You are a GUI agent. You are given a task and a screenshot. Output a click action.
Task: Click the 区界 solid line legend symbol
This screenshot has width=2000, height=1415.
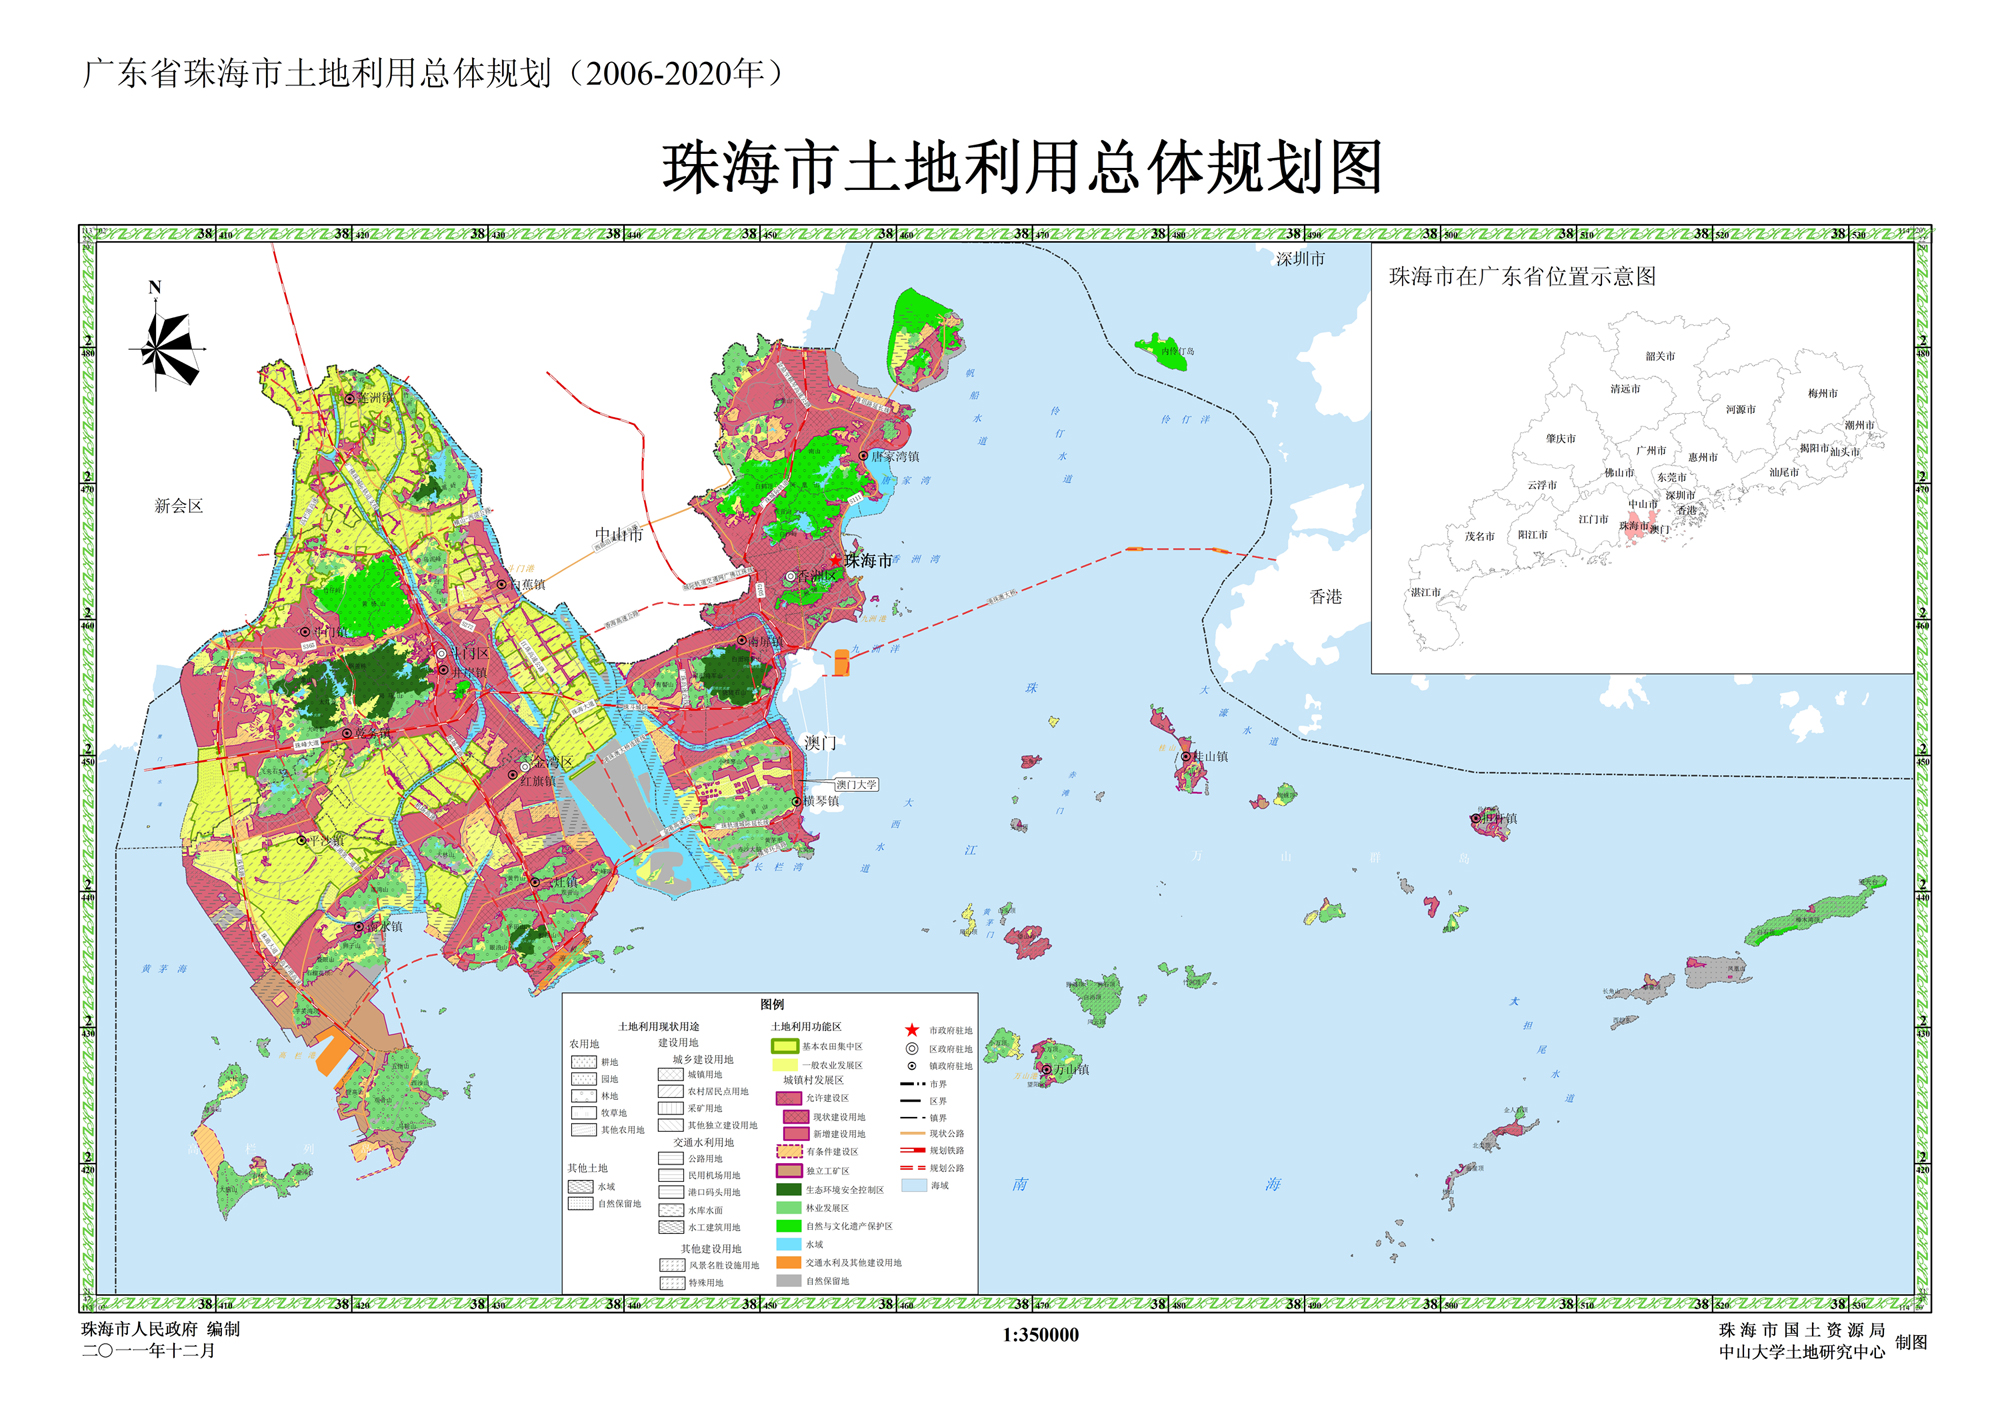click(x=910, y=1101)
